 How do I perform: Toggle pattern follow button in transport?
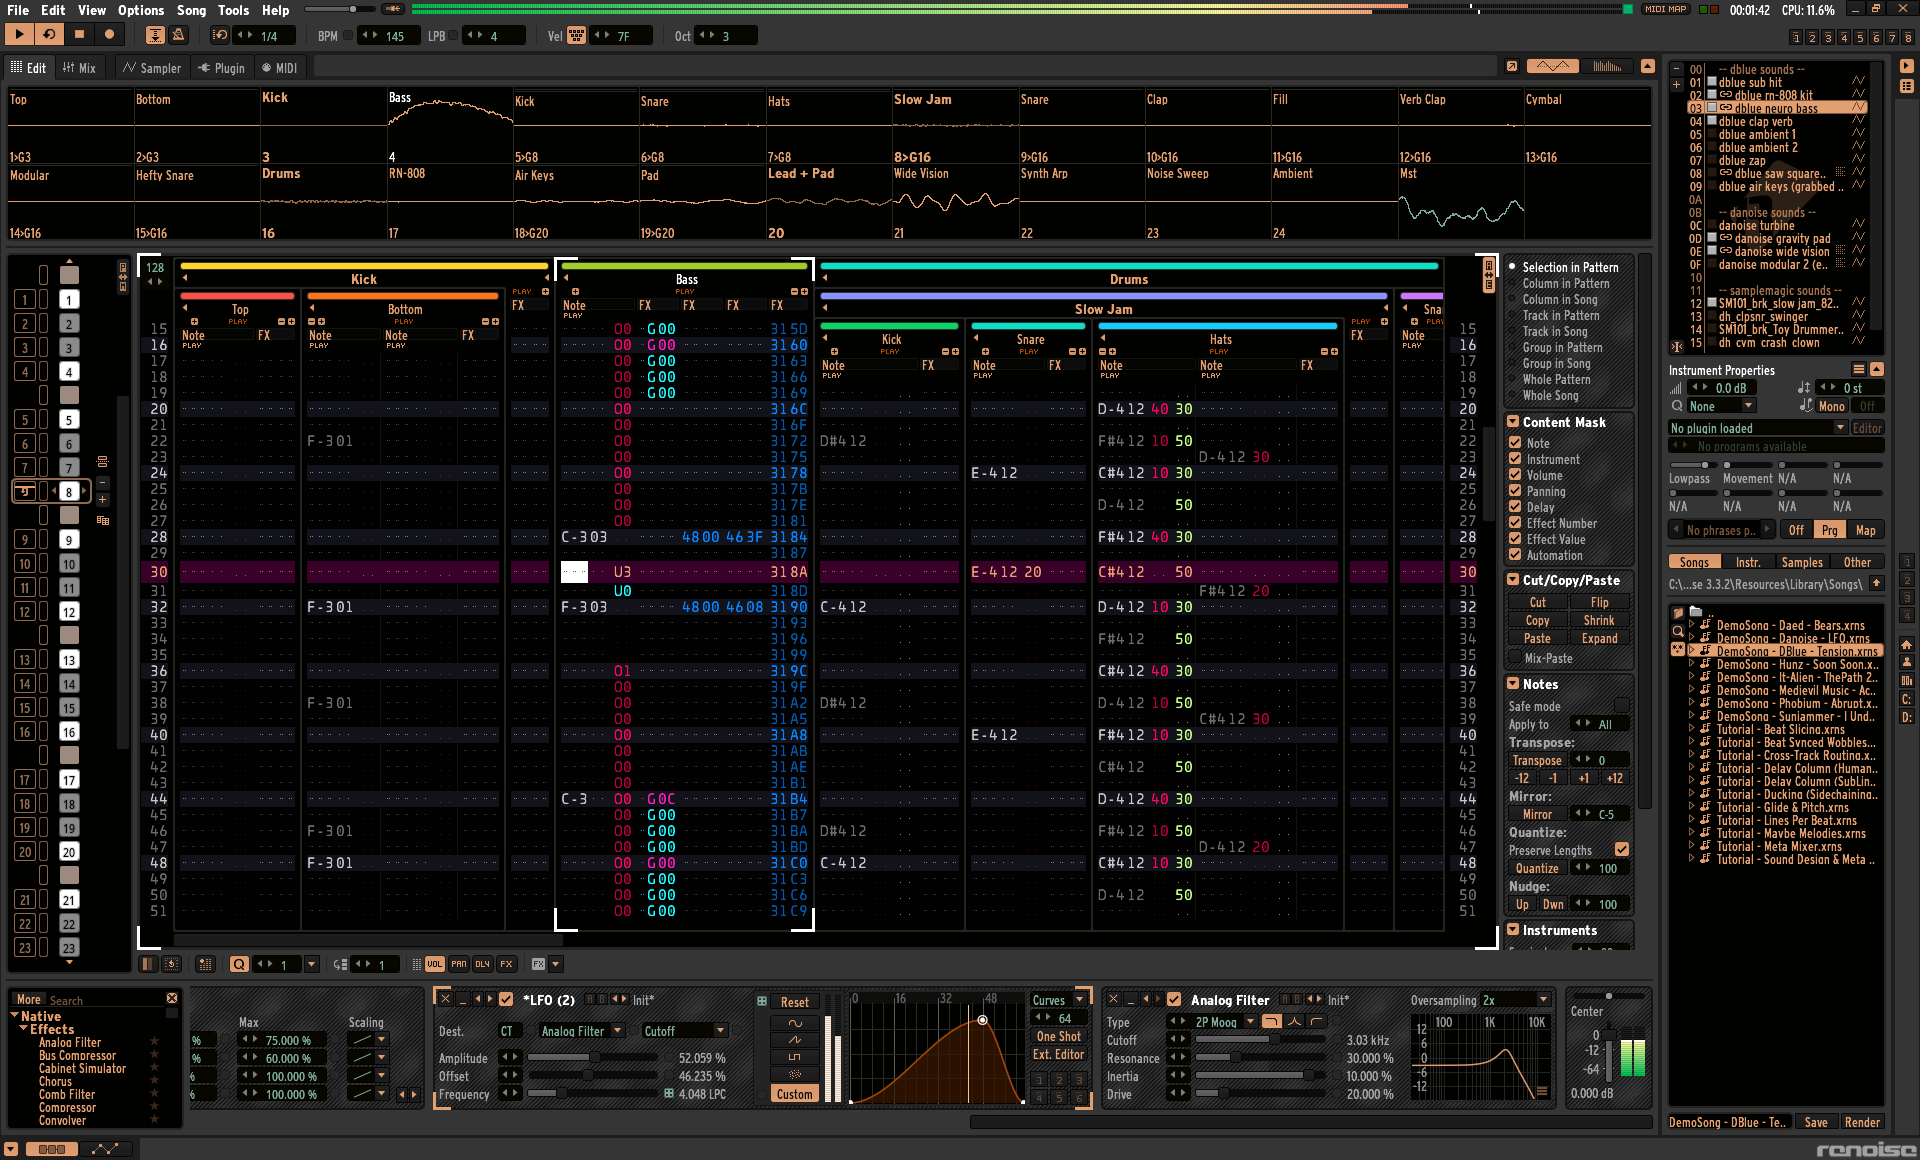[x=155, y=35]
